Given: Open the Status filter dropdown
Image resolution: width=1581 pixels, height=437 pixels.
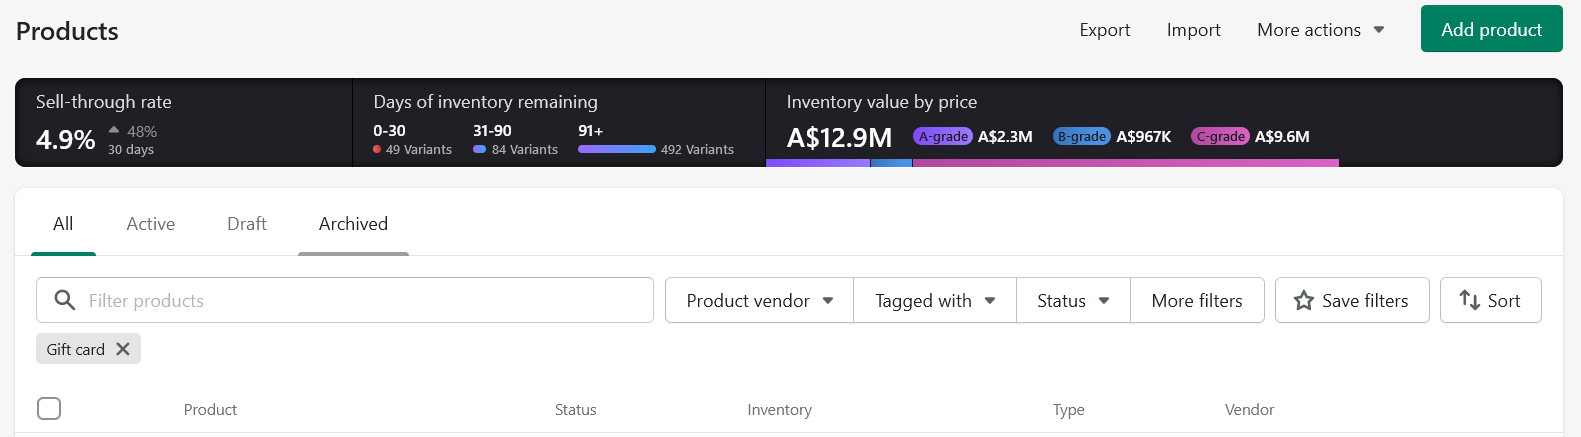Looking at the screenshot, I should point(1073,300).
